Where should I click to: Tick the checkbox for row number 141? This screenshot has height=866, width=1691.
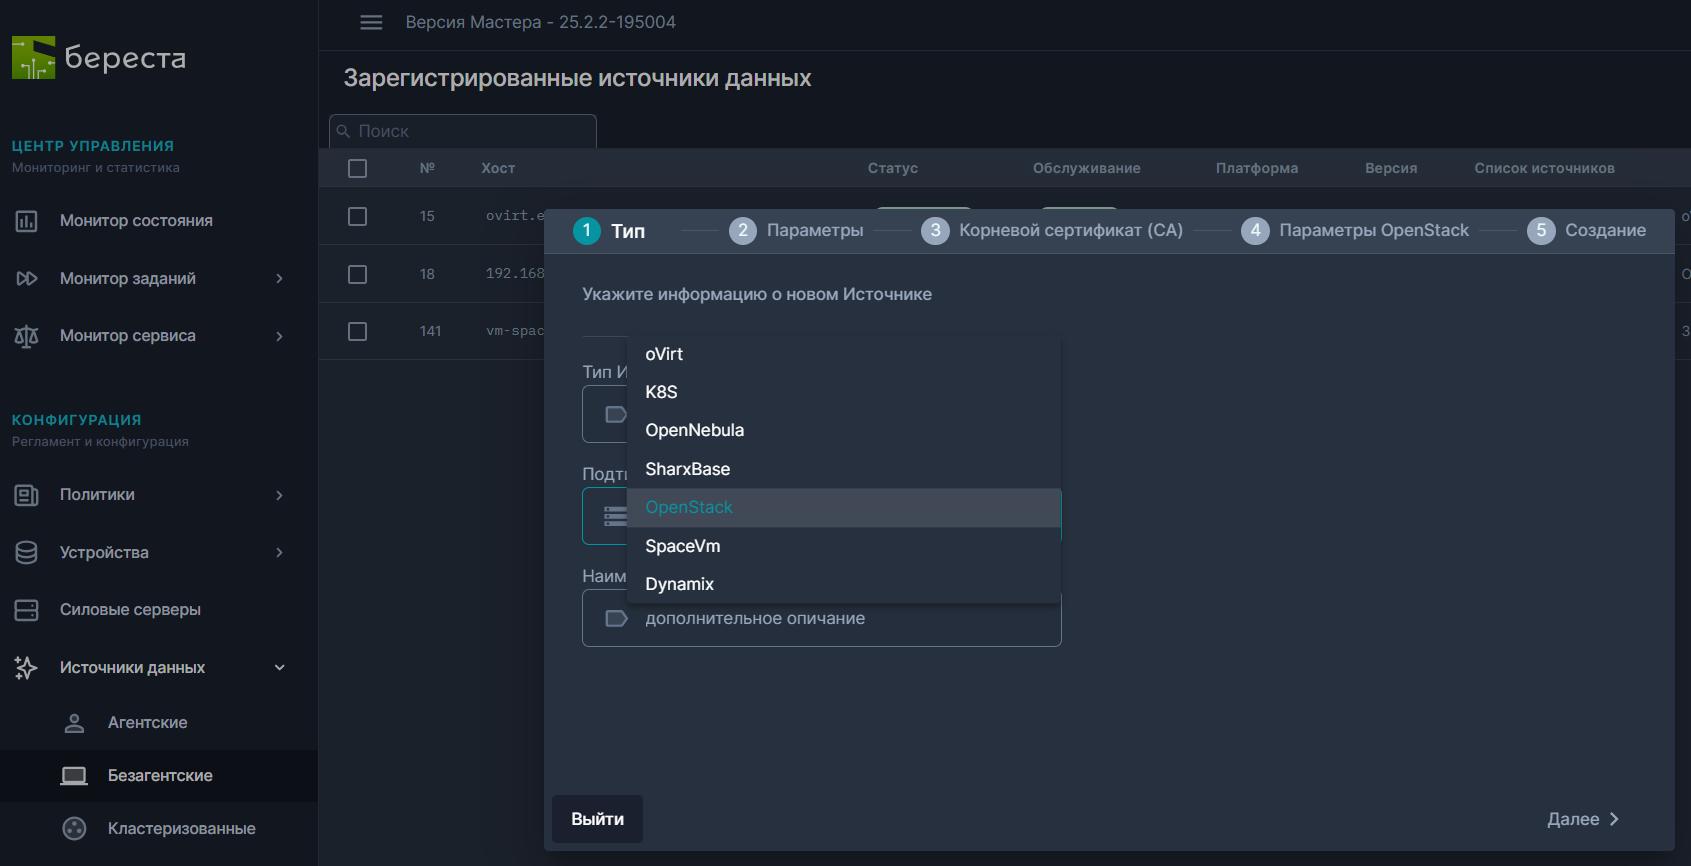(357, 331)
